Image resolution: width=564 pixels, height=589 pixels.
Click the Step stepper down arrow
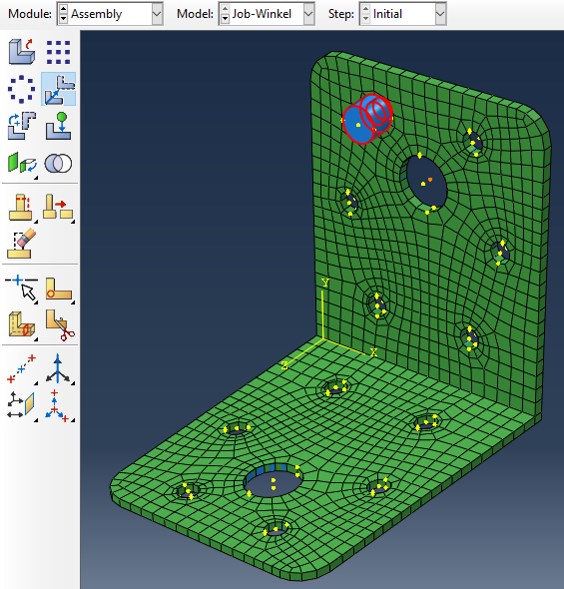[365, 19]
